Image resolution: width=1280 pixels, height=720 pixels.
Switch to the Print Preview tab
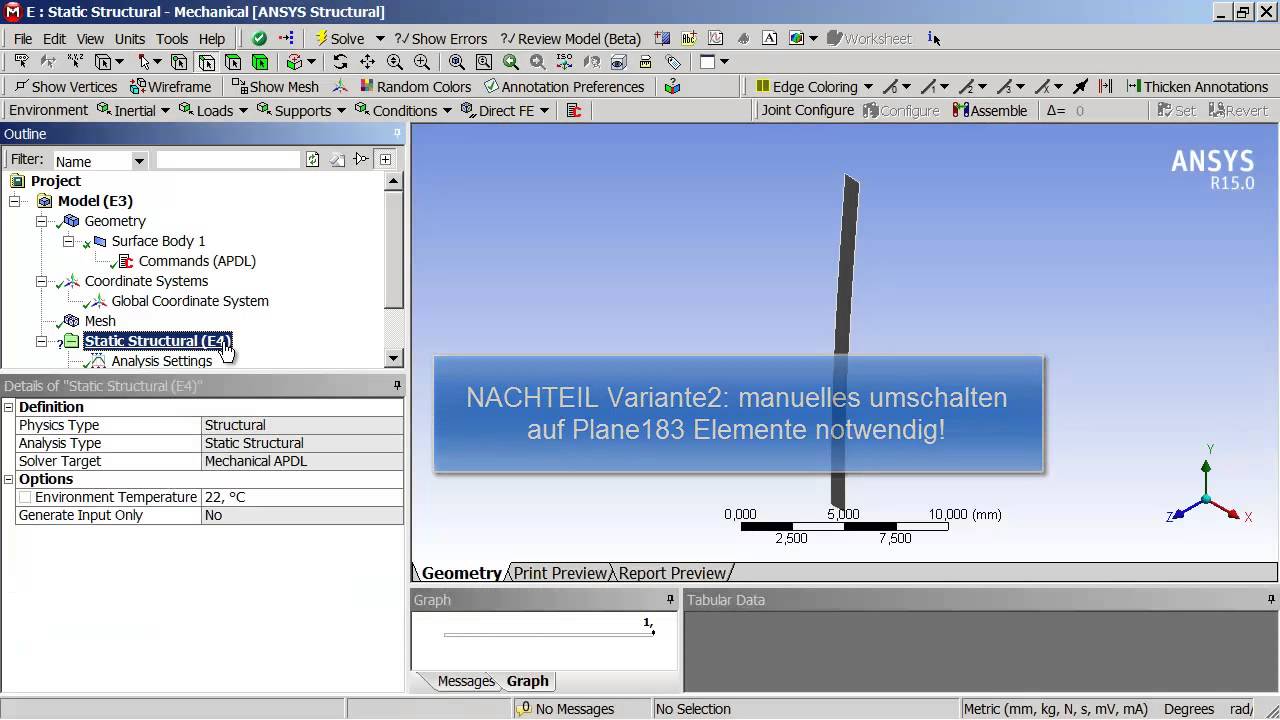(560, 573)
